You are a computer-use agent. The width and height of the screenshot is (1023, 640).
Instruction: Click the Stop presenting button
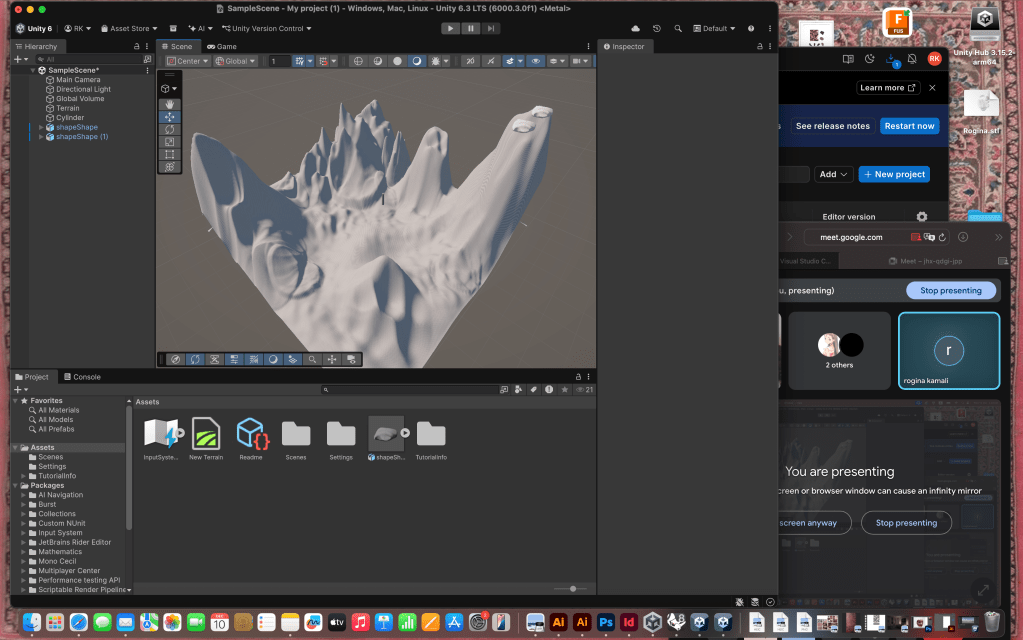(x=951, y=290)
